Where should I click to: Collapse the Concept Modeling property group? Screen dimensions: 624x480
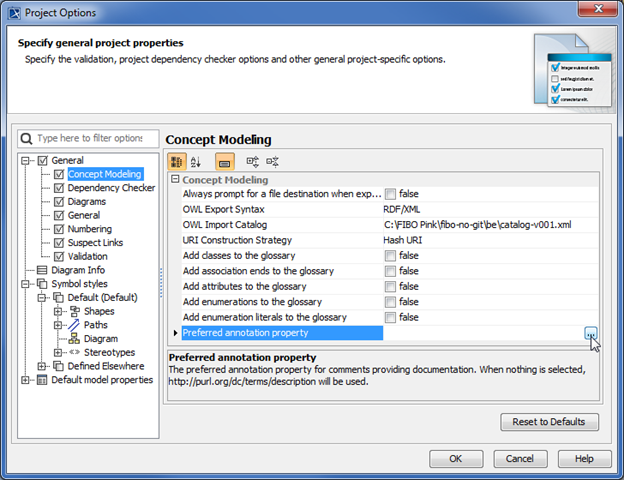click(x=175, y=179)
